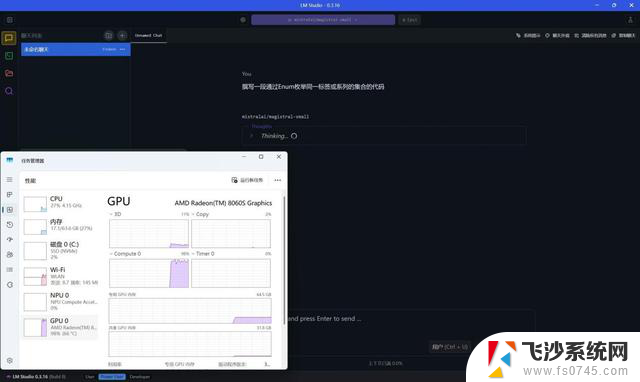Open the Copy engine graph dropdown

[200, 214]
